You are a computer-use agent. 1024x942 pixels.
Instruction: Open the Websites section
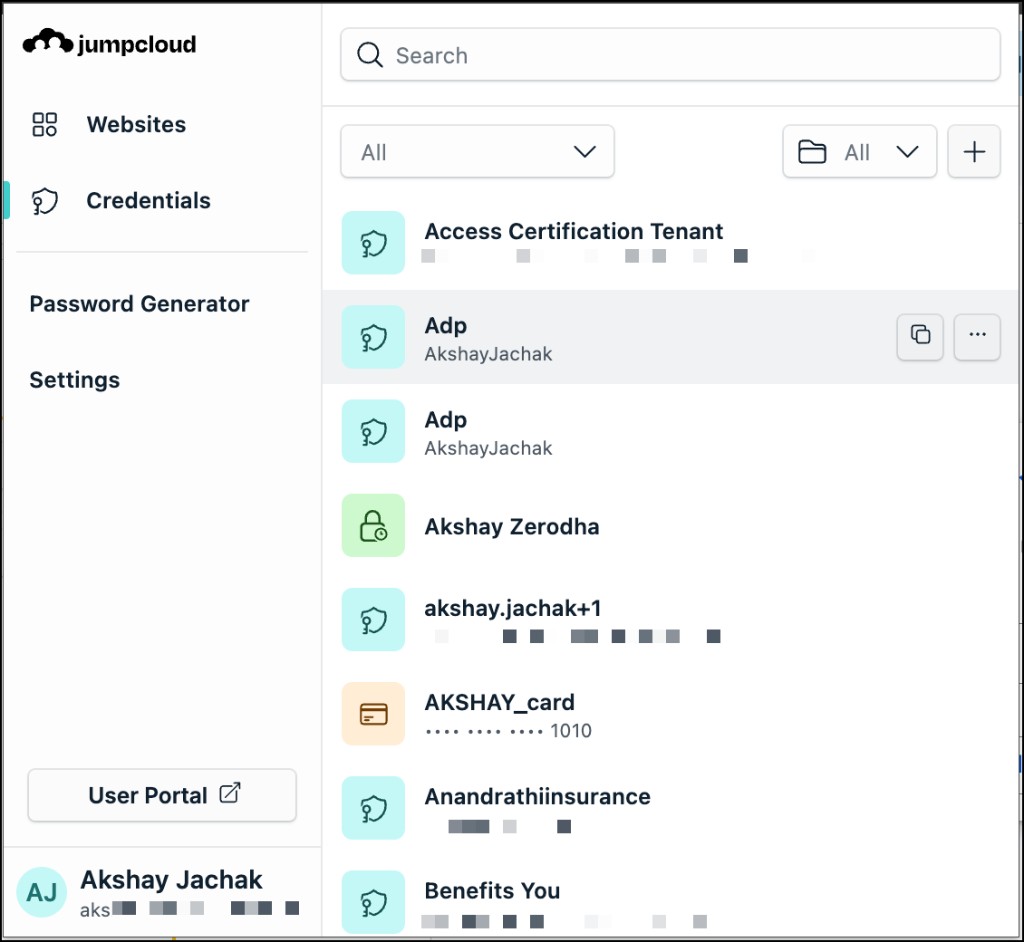pyautogui.click(x=136, y=124)
